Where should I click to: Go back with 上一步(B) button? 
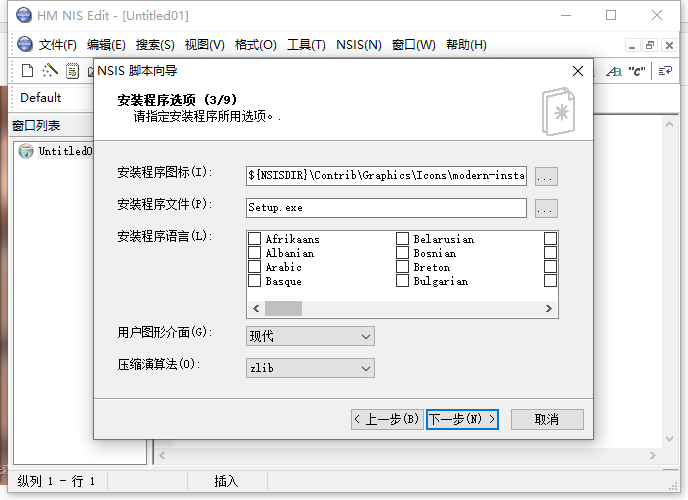[x=387, y=419]
